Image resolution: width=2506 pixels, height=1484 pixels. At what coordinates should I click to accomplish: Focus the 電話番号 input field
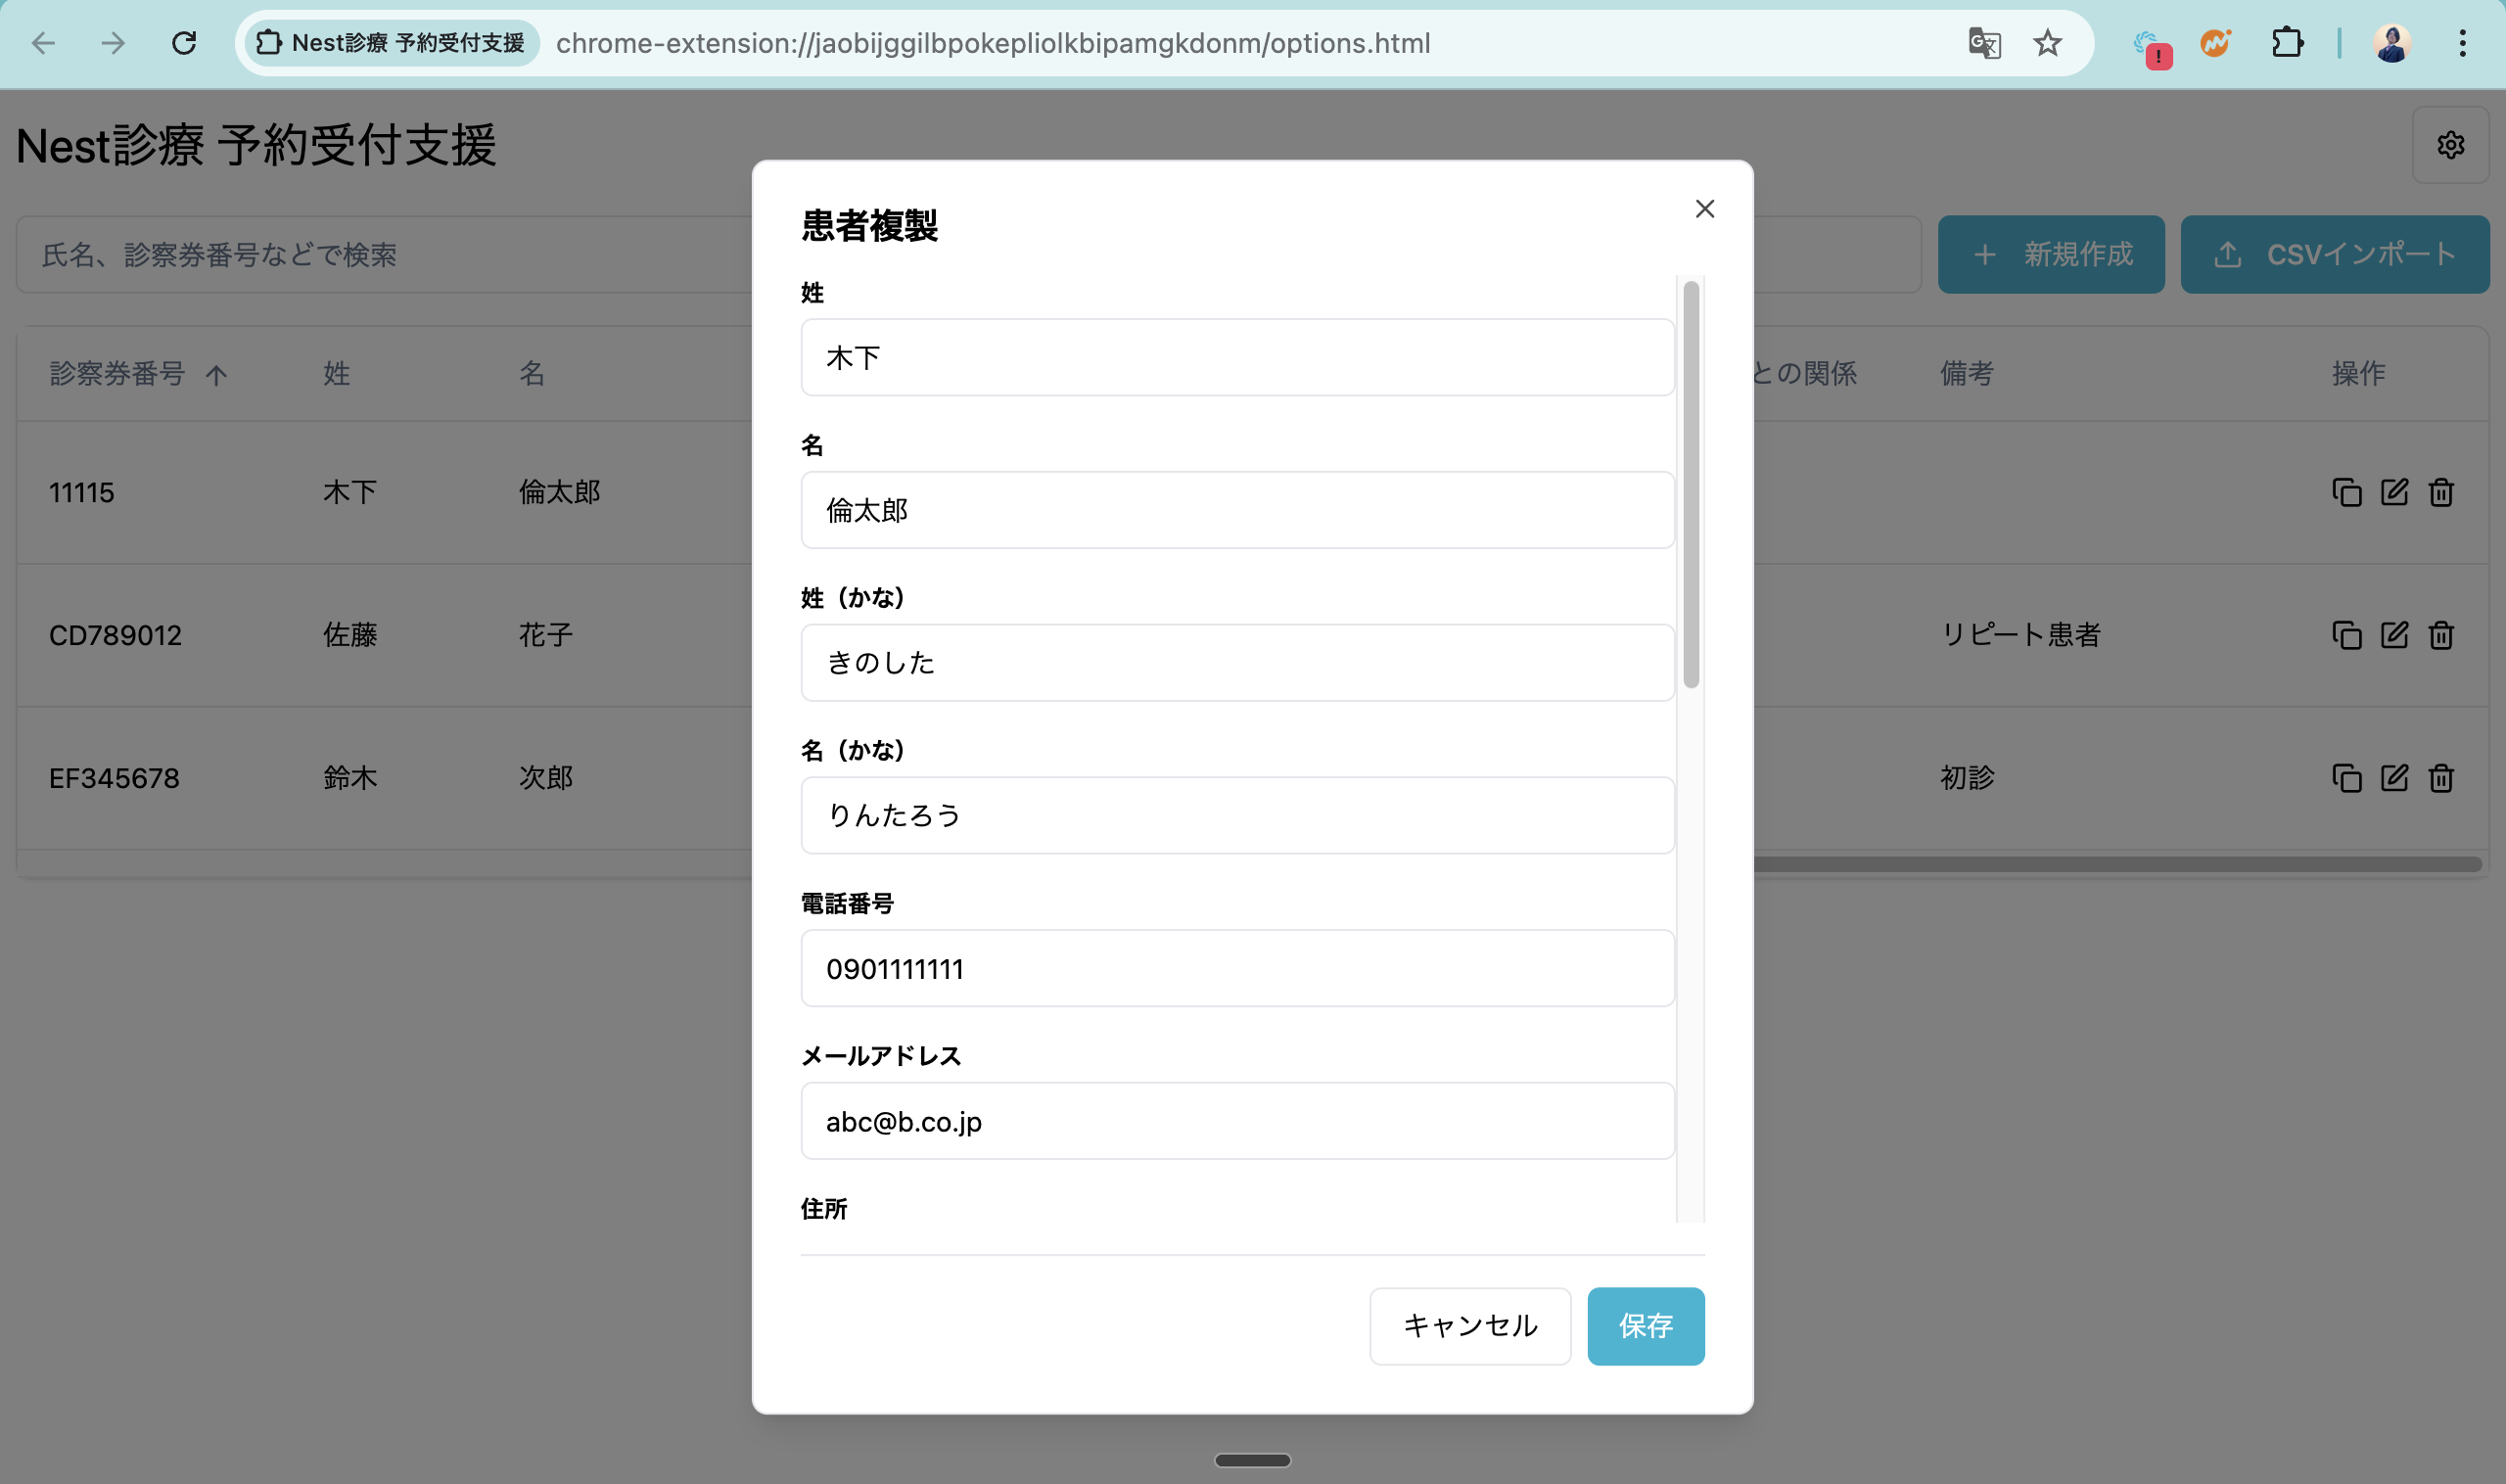click(x=1237, y=968)
